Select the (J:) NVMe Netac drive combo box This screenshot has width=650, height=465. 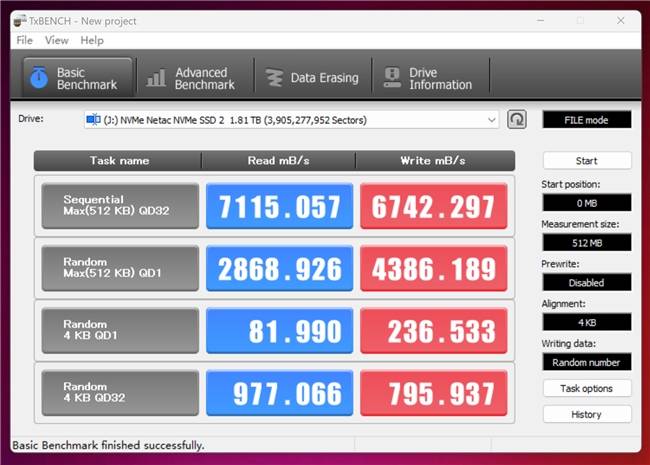[291, 120]
